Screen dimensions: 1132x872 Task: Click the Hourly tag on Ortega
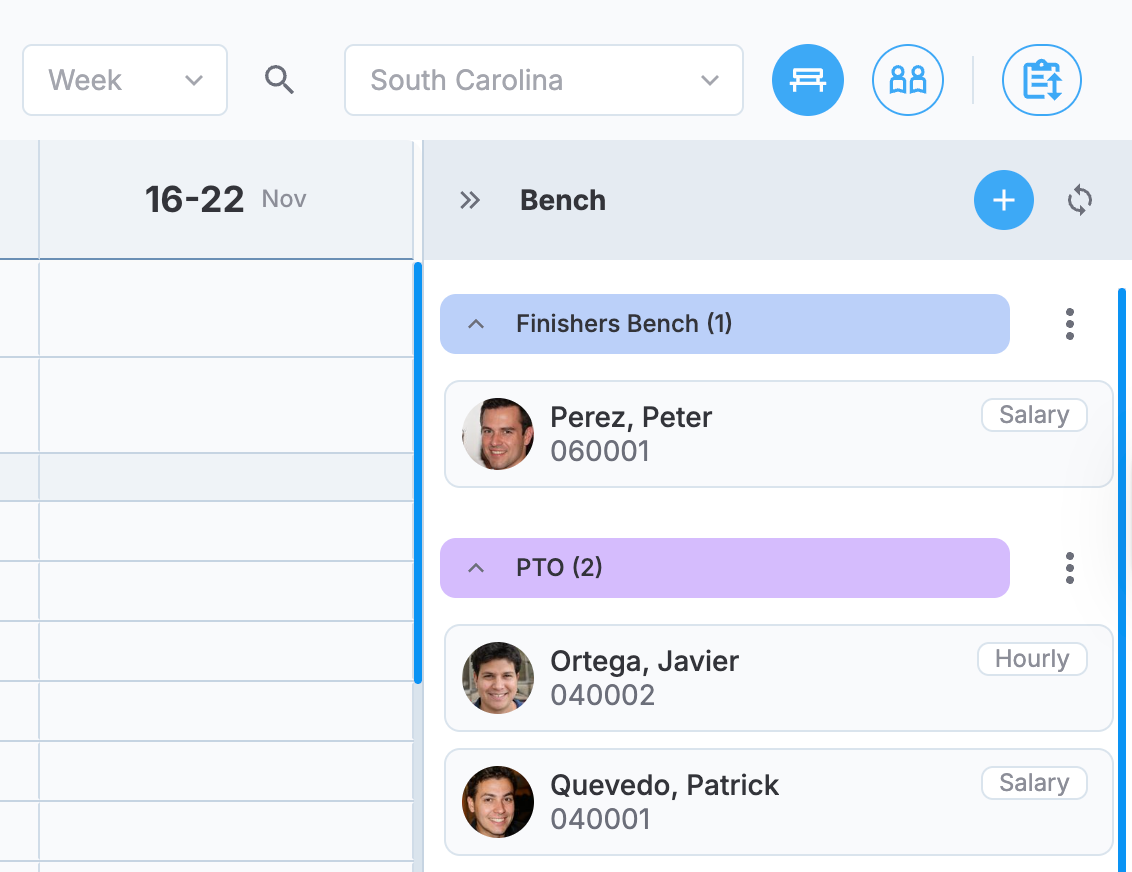click(x=1032, y=659)
